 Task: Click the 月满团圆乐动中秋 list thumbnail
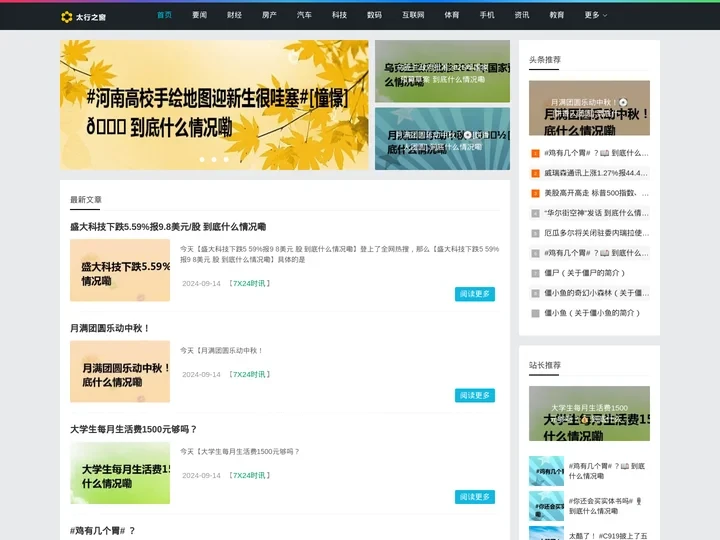coord(120,371)
